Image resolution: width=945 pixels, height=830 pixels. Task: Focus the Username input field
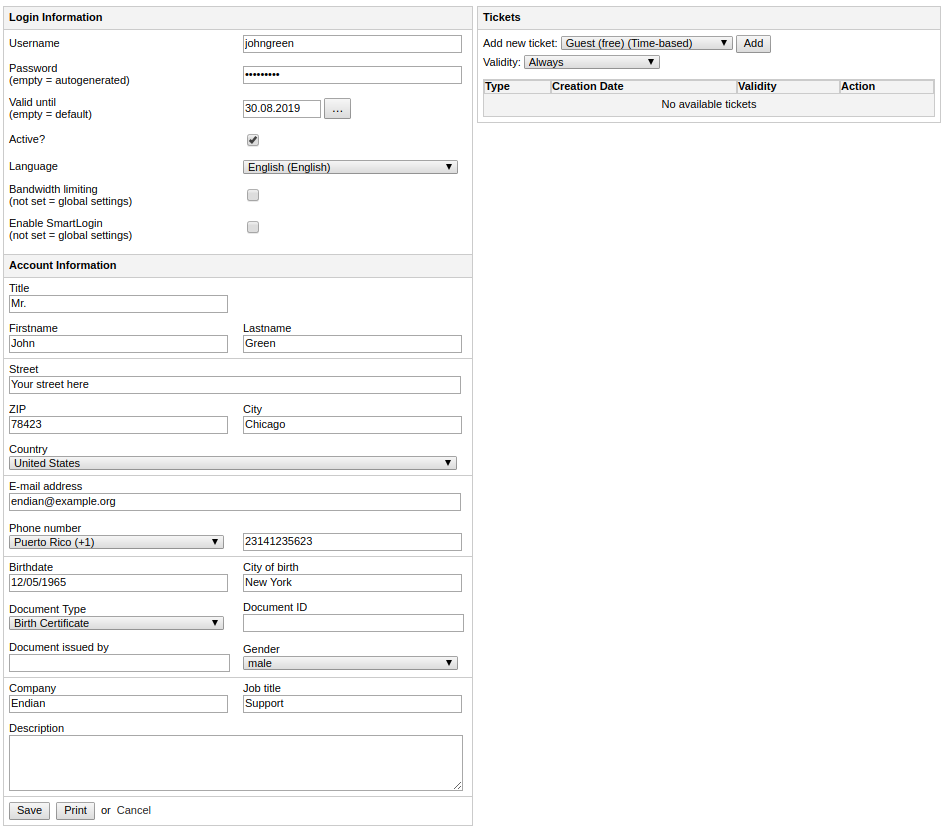352,43
